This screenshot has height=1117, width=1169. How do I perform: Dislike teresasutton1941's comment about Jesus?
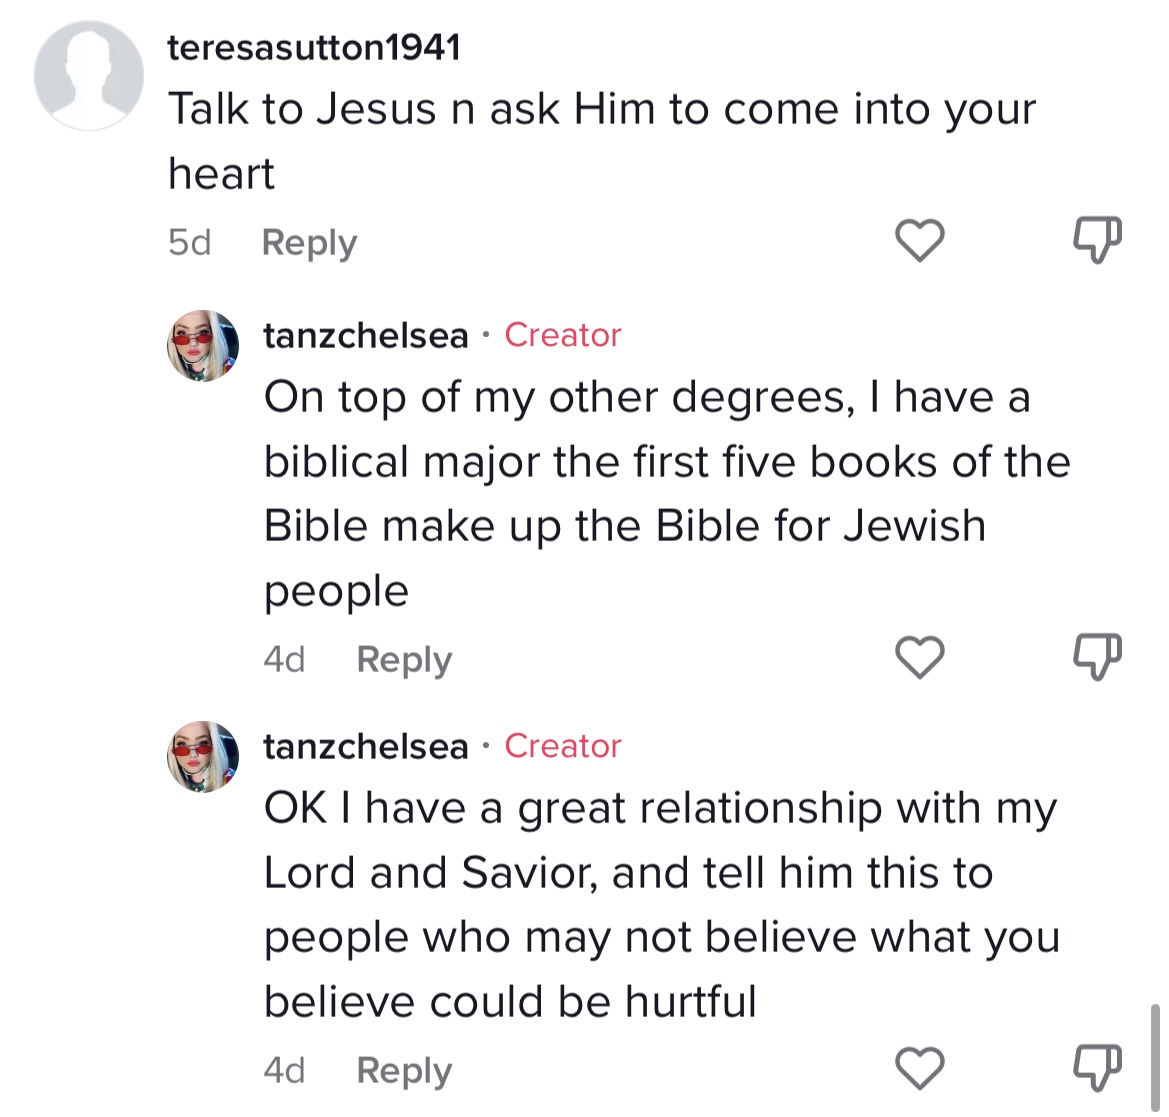[1097, 240]
